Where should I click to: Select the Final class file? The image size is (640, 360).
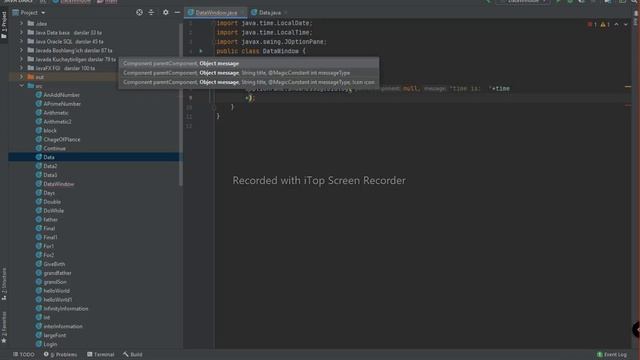[x=45, y=229]
